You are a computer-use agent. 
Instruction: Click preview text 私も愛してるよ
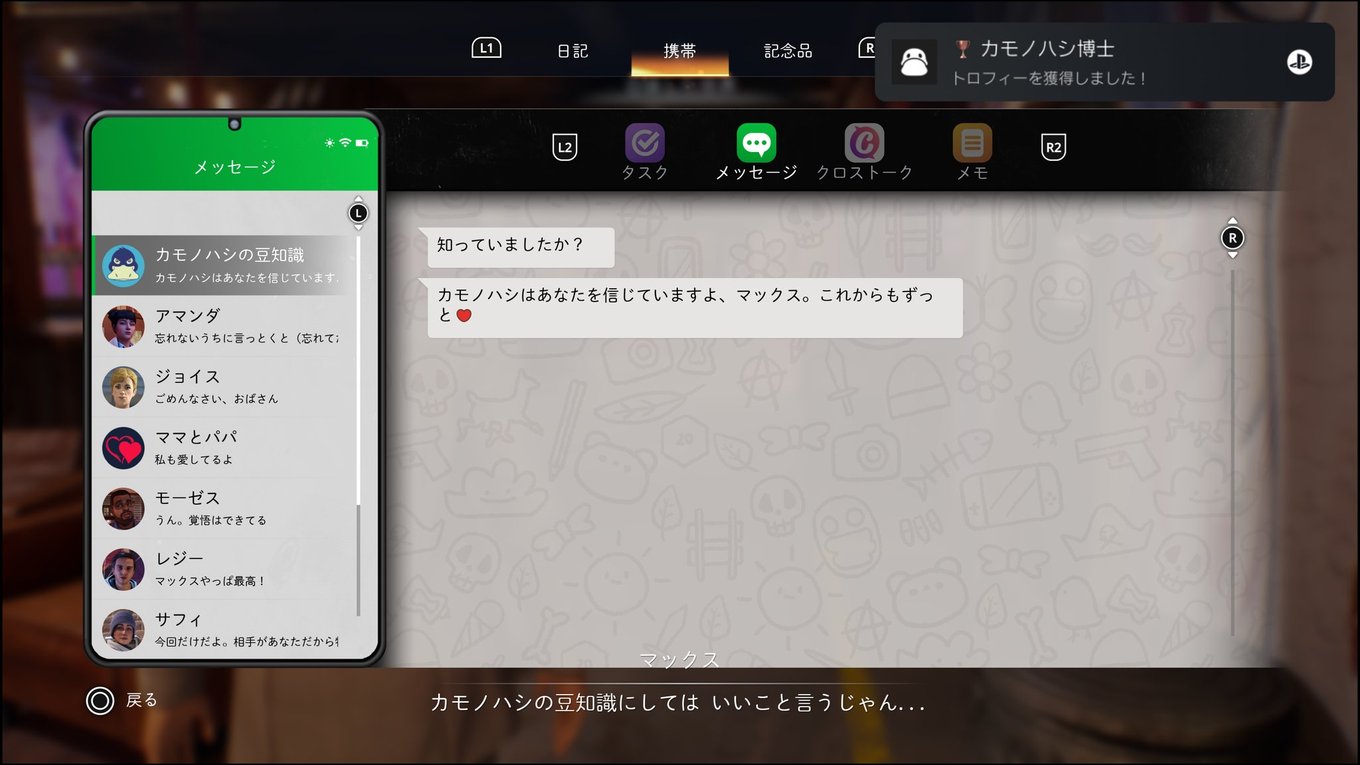pyautogui.click(x=194, y=460)
